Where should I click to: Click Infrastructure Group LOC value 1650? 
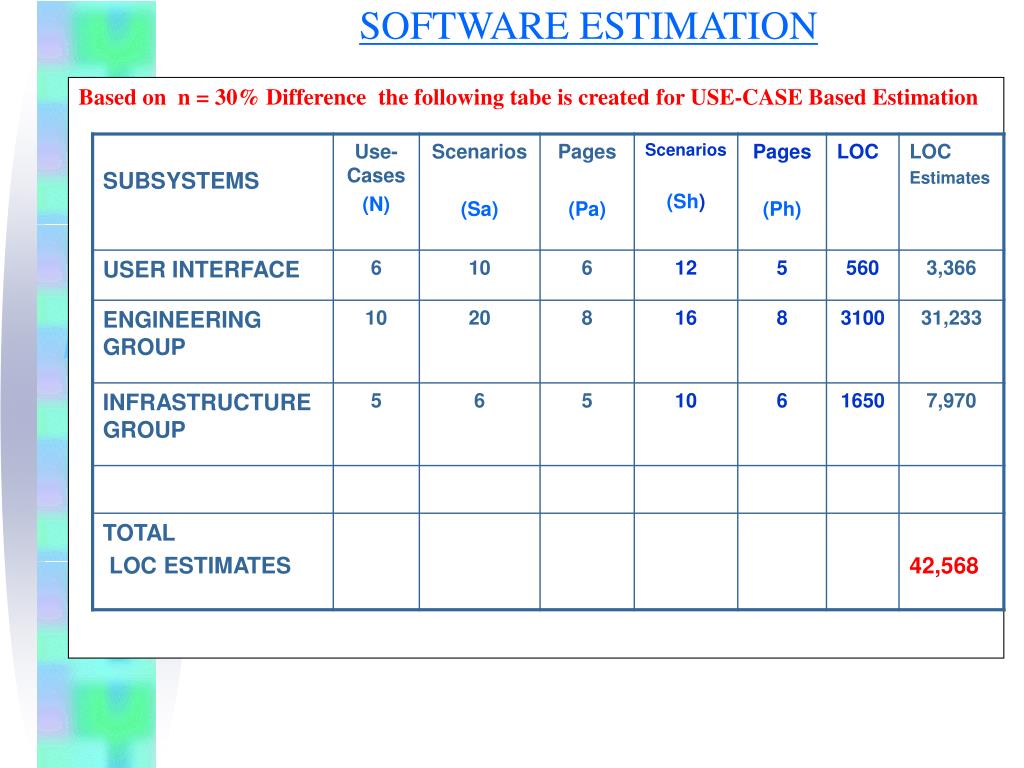(x=862, y=401)
